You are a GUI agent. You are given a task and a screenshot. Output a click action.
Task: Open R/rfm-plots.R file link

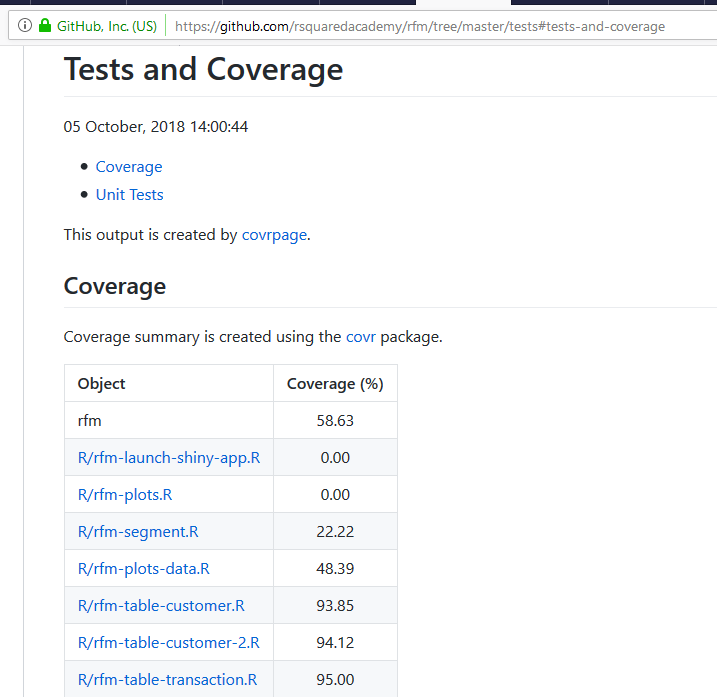click(125, 495)
